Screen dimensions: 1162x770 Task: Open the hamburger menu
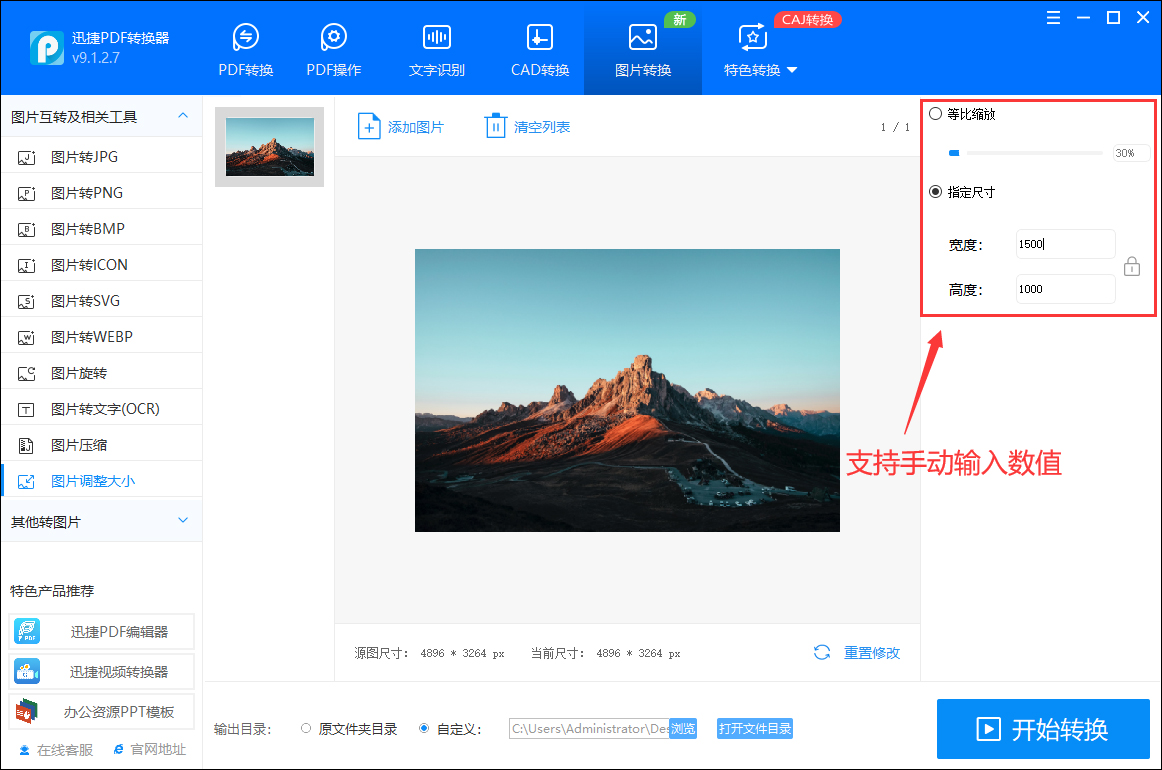(x=1052, y=17)
